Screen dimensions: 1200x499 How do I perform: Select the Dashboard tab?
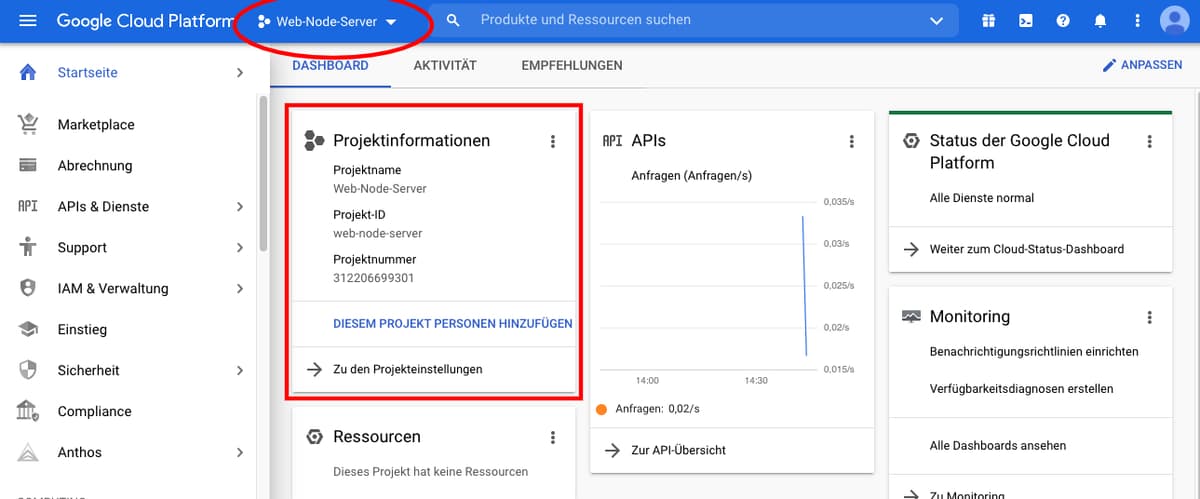coord(330,66)
